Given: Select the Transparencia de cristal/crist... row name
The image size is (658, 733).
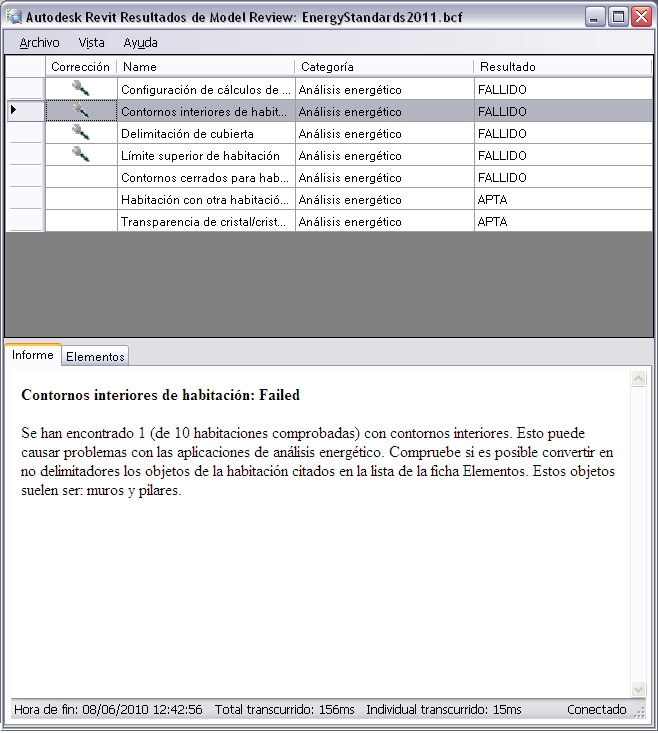Looking at the screenshot, I should point(206,222).
